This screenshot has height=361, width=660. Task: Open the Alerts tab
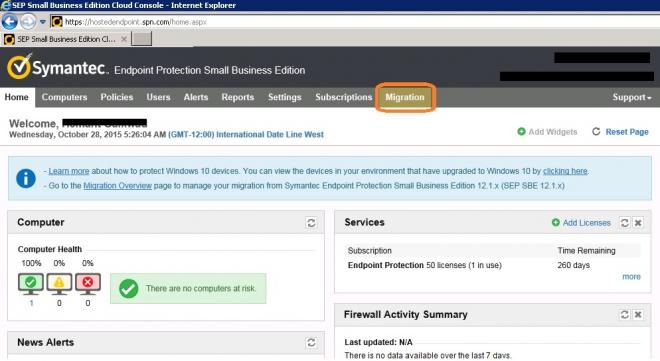click(196, 97)
